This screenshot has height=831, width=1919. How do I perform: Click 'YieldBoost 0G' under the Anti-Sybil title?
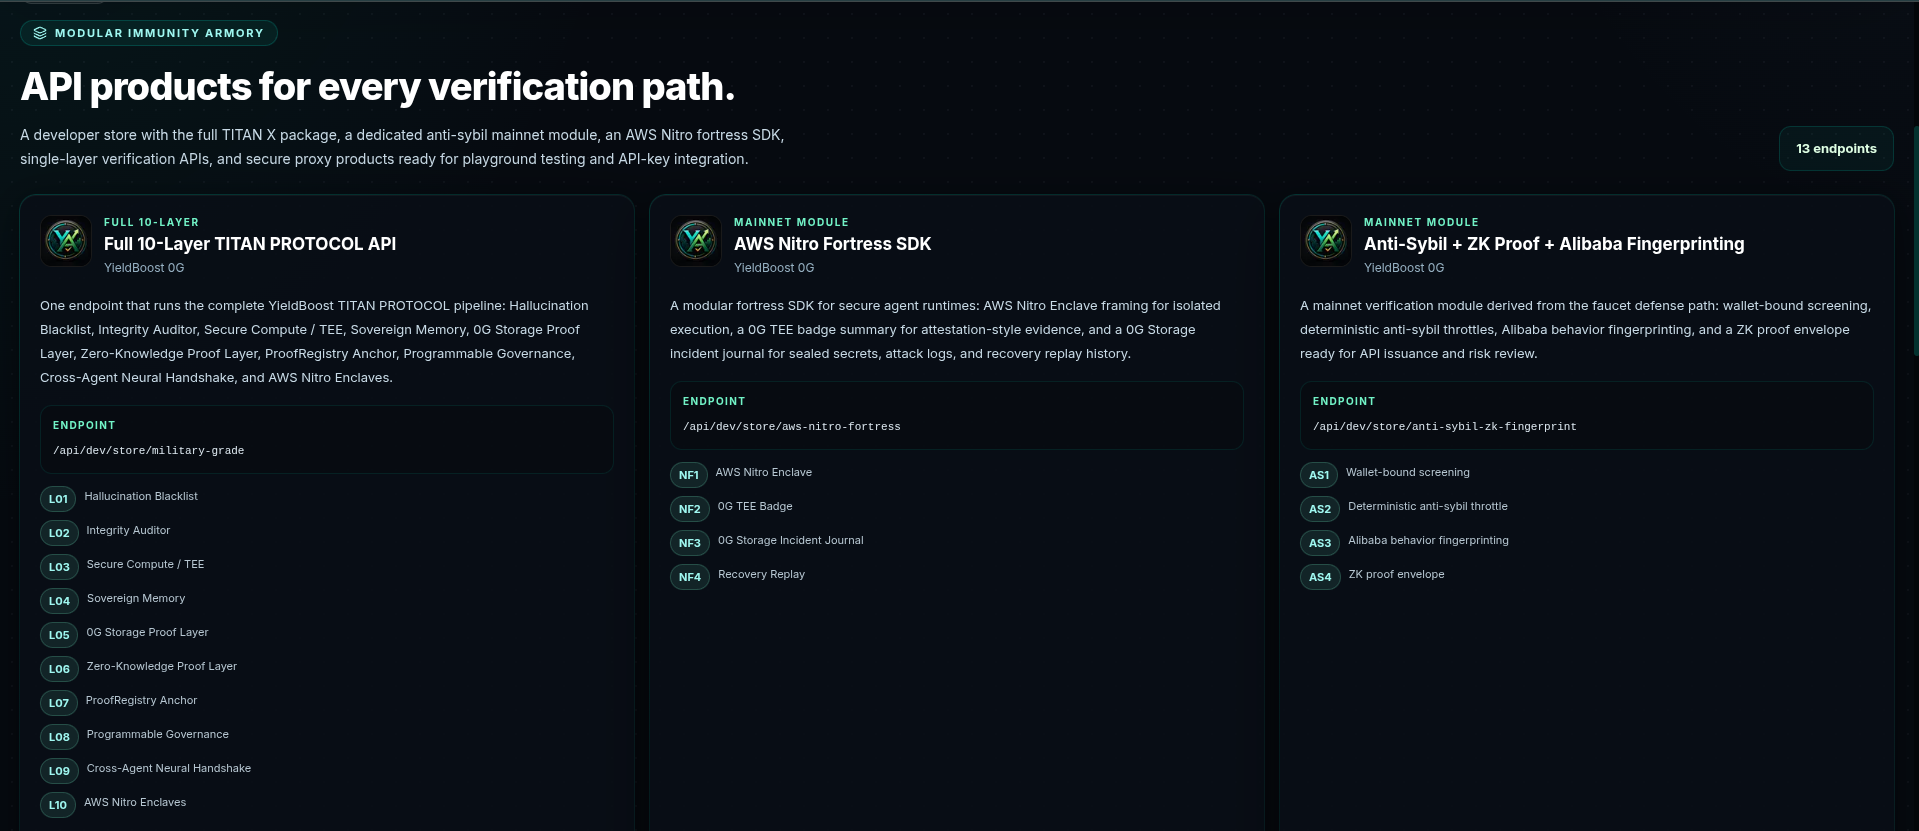pos(1404,268)
